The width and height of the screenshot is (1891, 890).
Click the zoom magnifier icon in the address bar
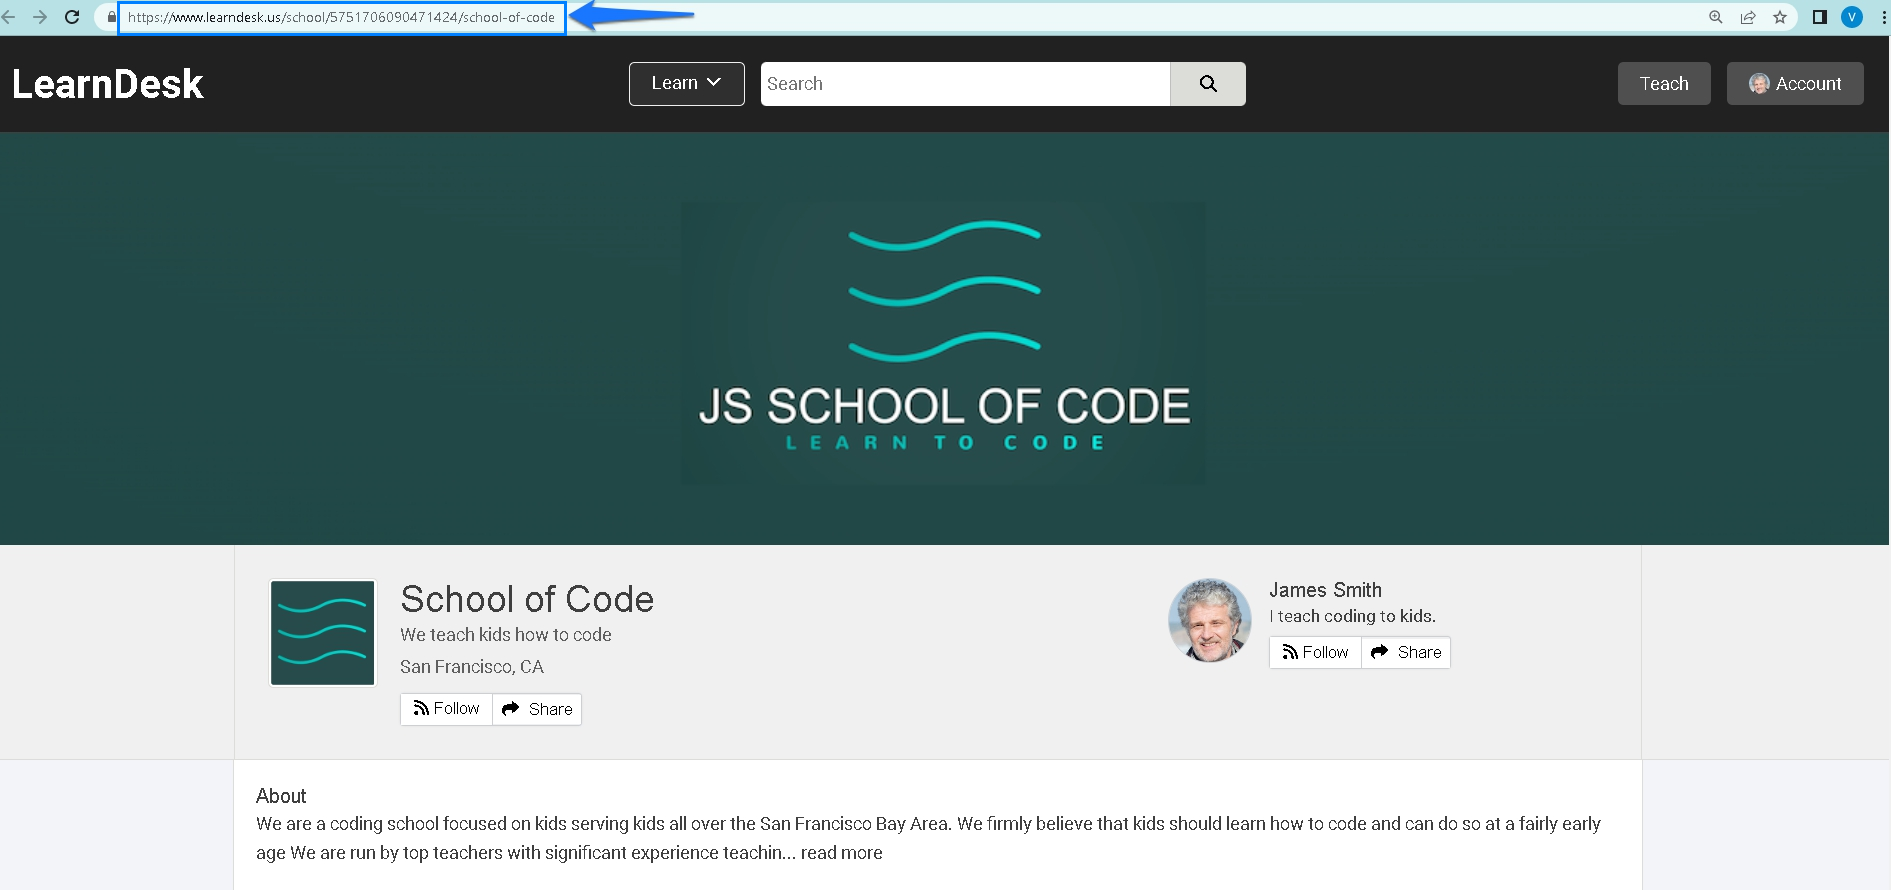tap(1716, 17)
